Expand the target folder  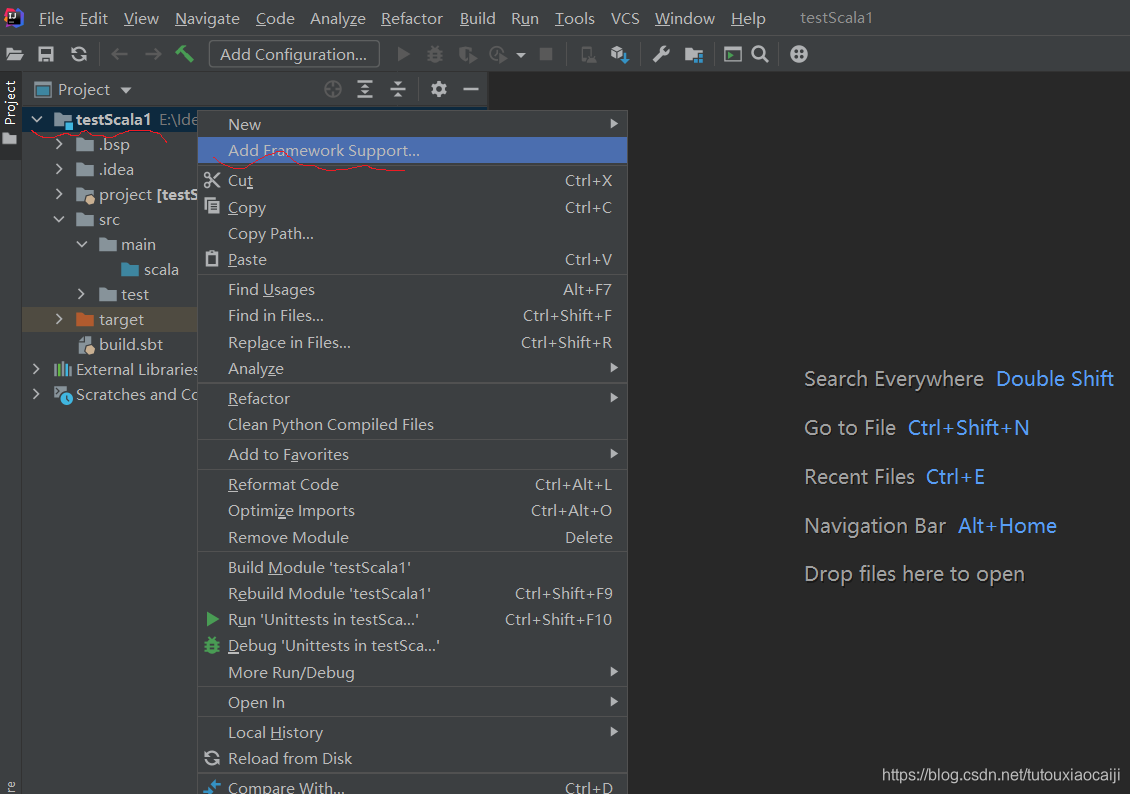[x=59, y=319]
